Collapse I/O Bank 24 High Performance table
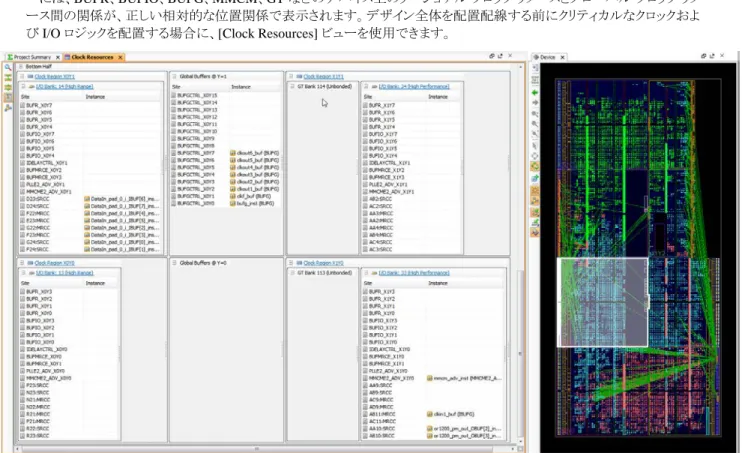 pyautogui.click(x=366, y=87)
